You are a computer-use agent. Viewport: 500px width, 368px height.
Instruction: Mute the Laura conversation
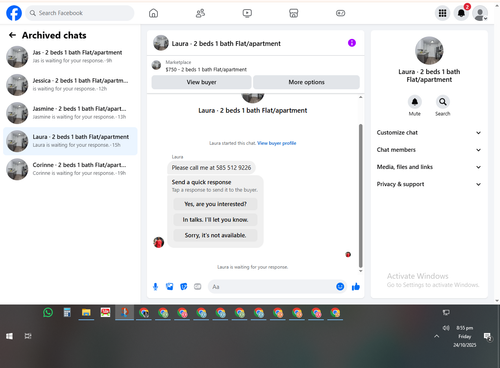[415, 102]
